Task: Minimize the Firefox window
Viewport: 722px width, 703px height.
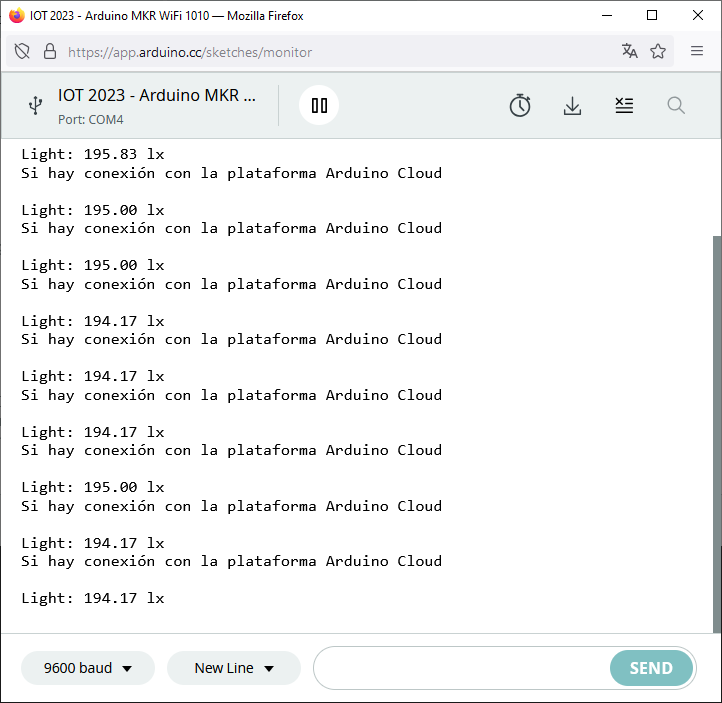Action: click(x=607, y=16)
